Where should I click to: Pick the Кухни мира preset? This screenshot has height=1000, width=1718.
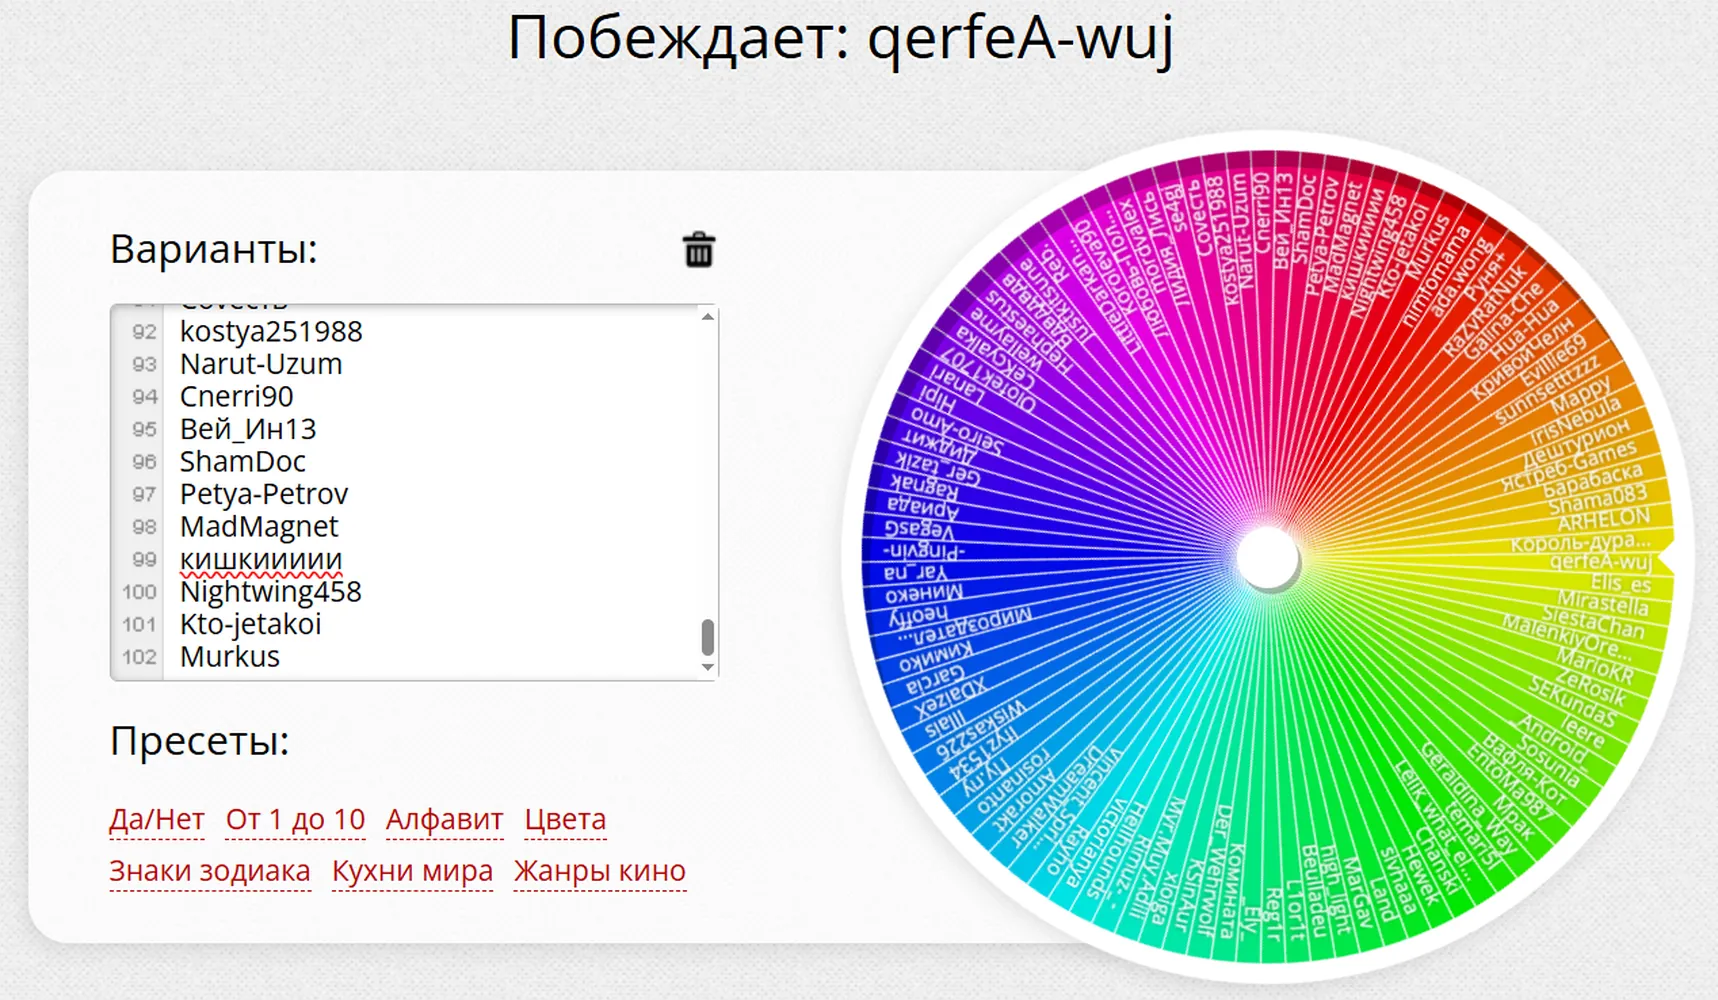pyautogui.click(x=413, y=871)
